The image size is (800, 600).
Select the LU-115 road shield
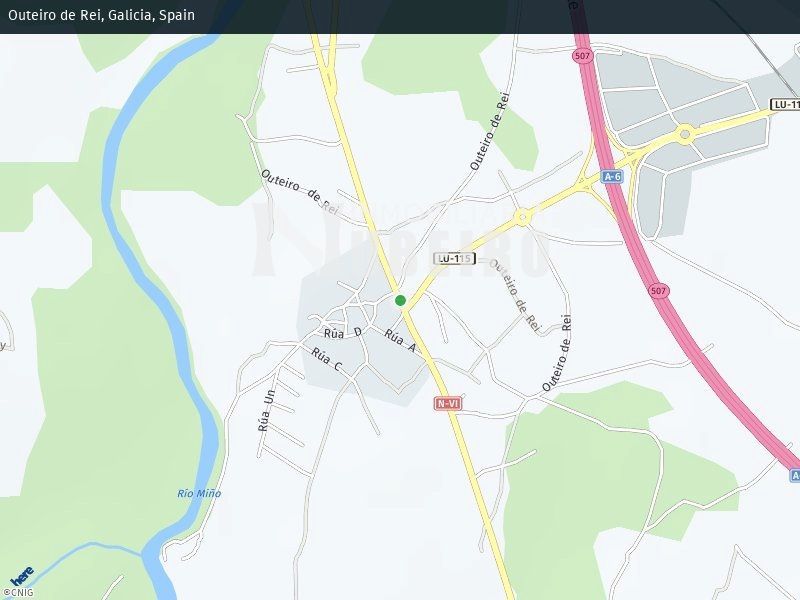(453, 258)
